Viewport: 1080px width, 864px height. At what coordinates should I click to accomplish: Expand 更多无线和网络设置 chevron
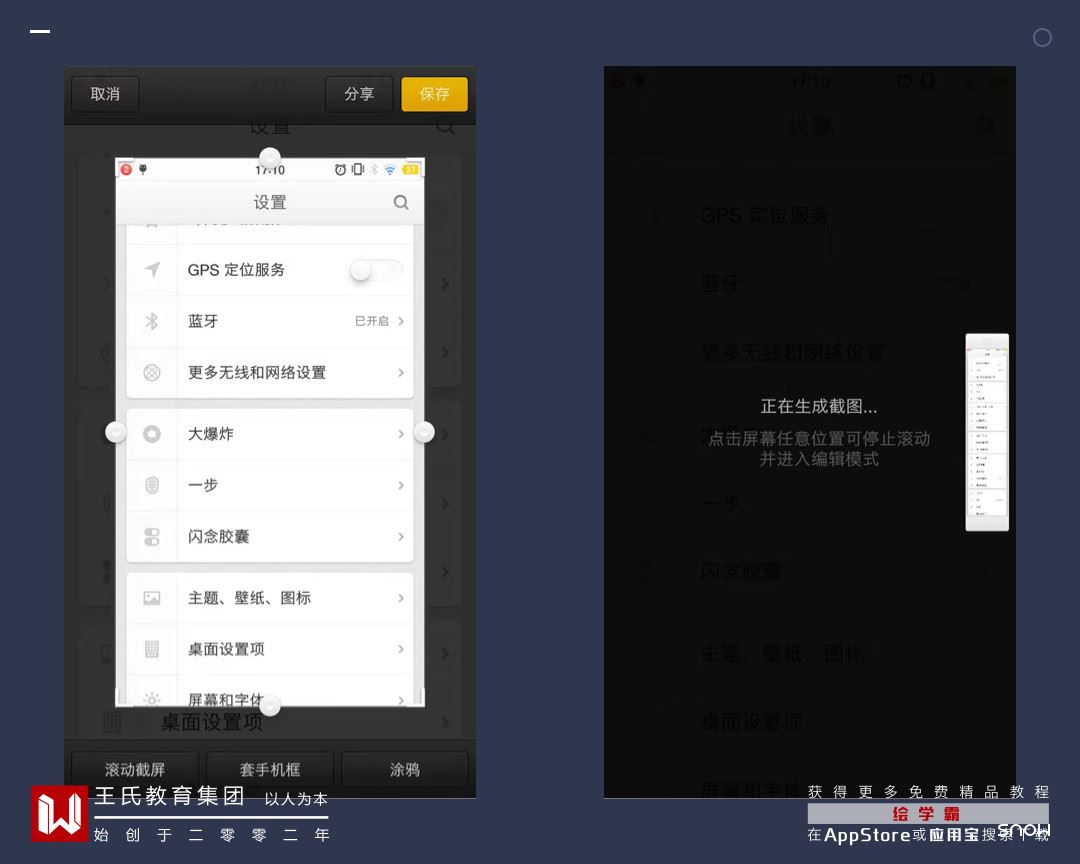point(401,373)
